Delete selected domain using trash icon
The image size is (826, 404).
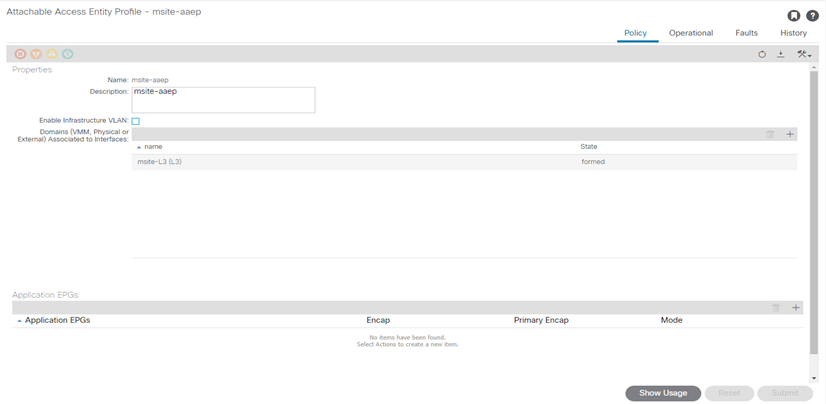(x=770, y=134)
